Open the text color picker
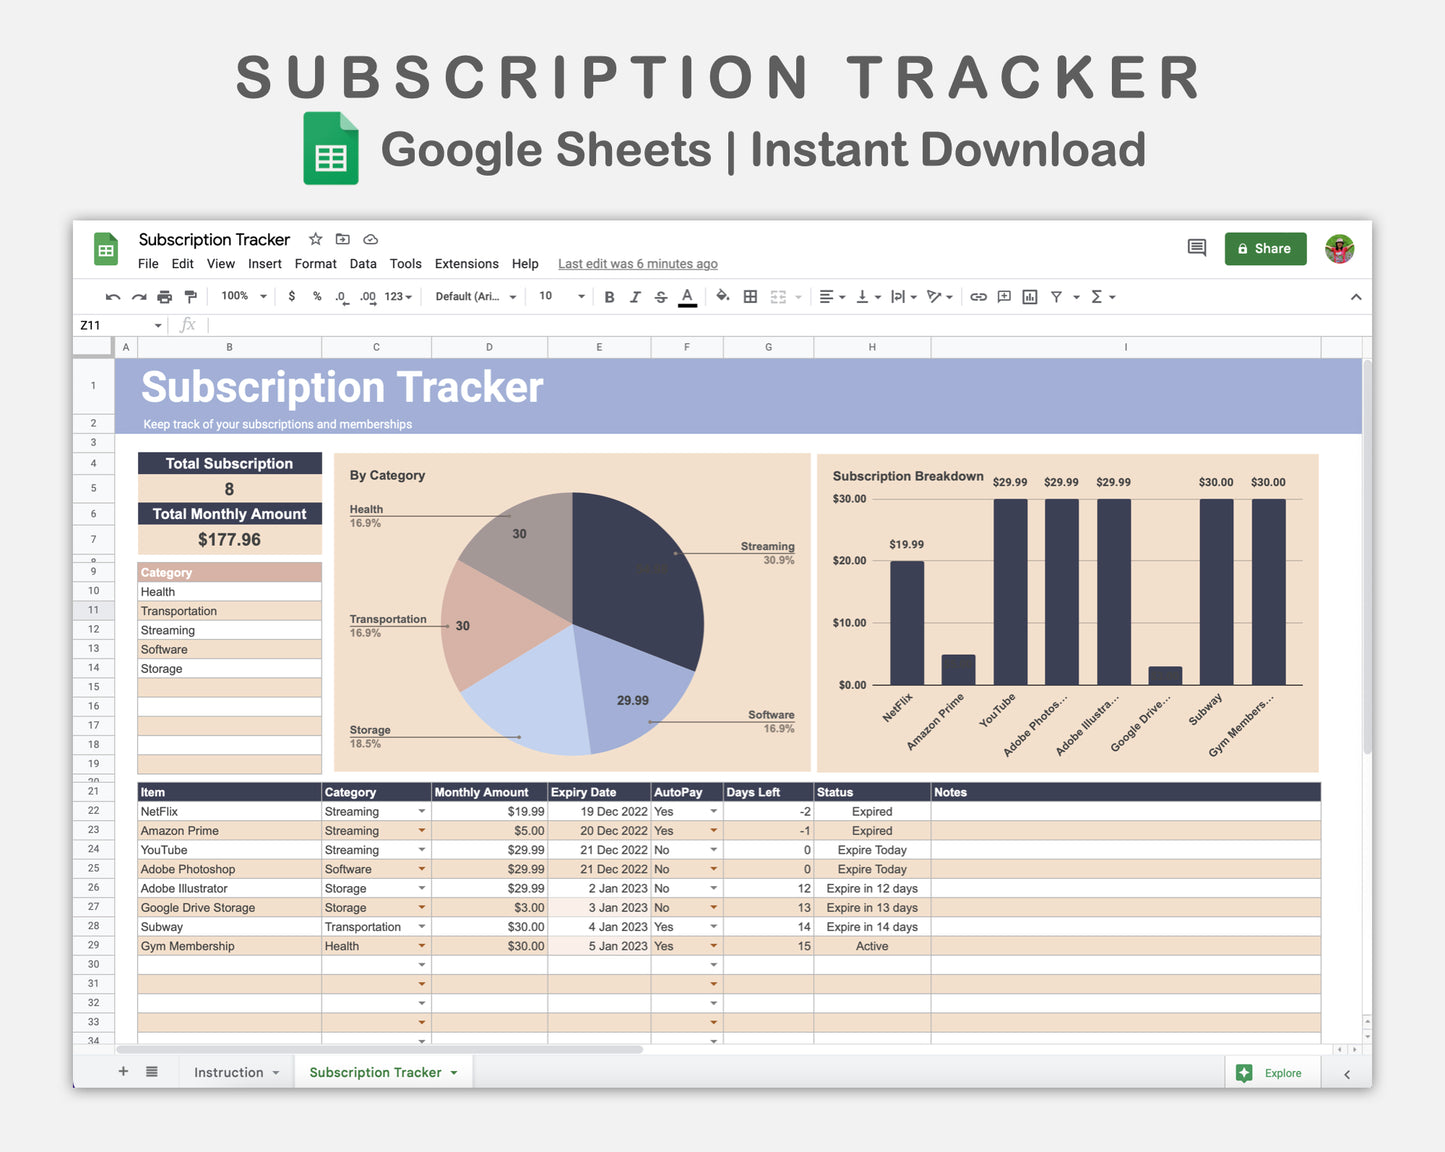The image size is (1445, 1152). 687,297
